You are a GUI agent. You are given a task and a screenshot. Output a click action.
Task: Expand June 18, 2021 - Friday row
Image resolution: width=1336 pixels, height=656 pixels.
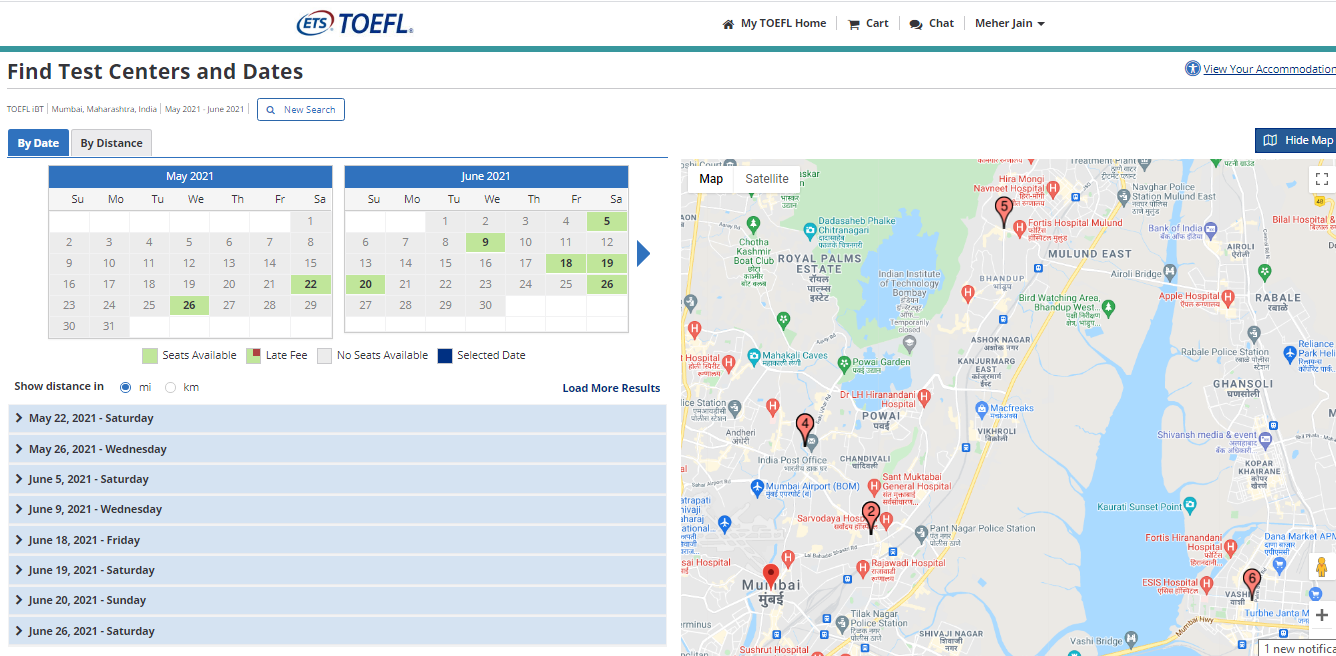tap(337, 540)
